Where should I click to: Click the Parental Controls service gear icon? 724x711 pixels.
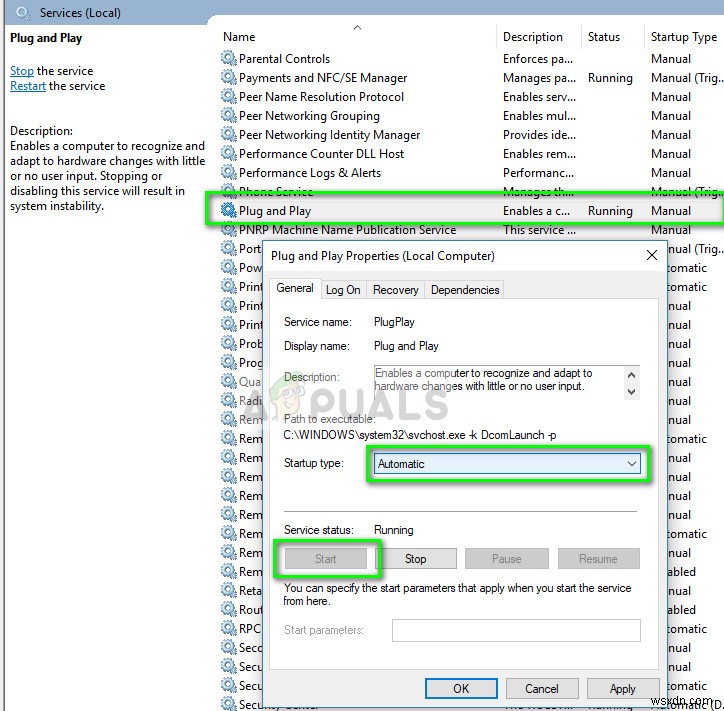coord(229,58)
